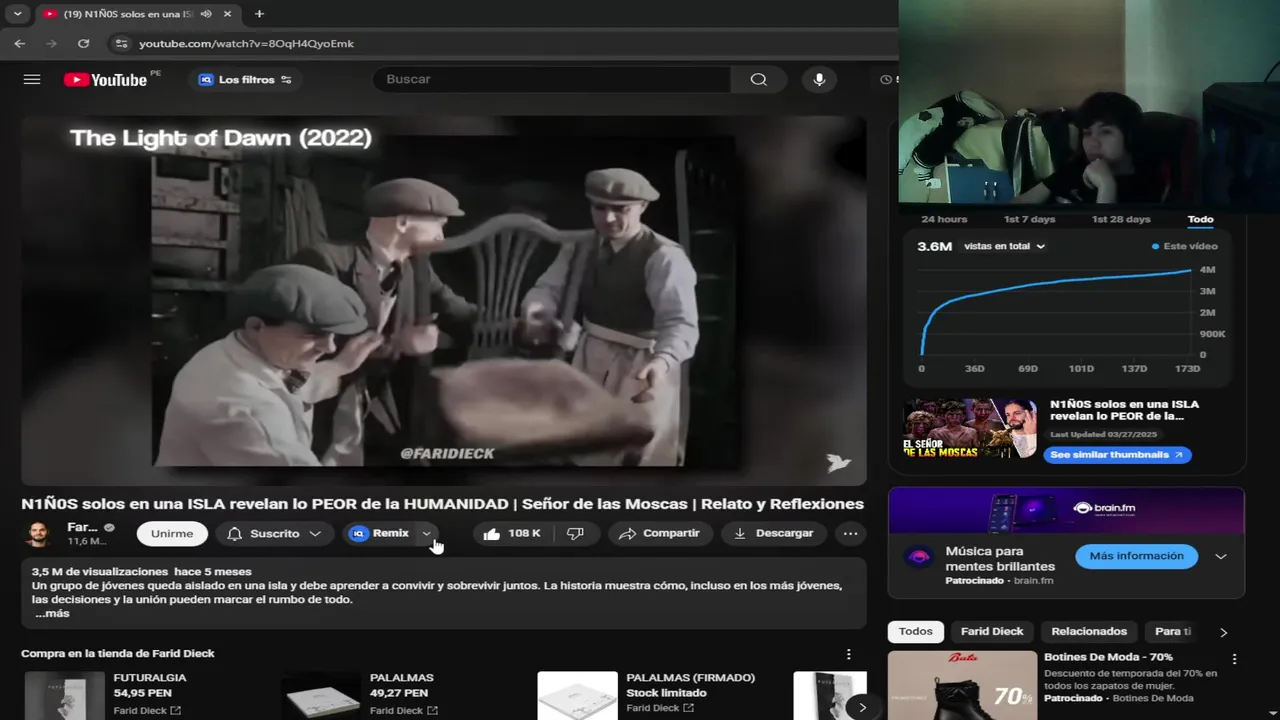The image size is (1280, 720).
Task: Open PALALMAS (FIRMADO) product thumbnail
Action: 577,696
